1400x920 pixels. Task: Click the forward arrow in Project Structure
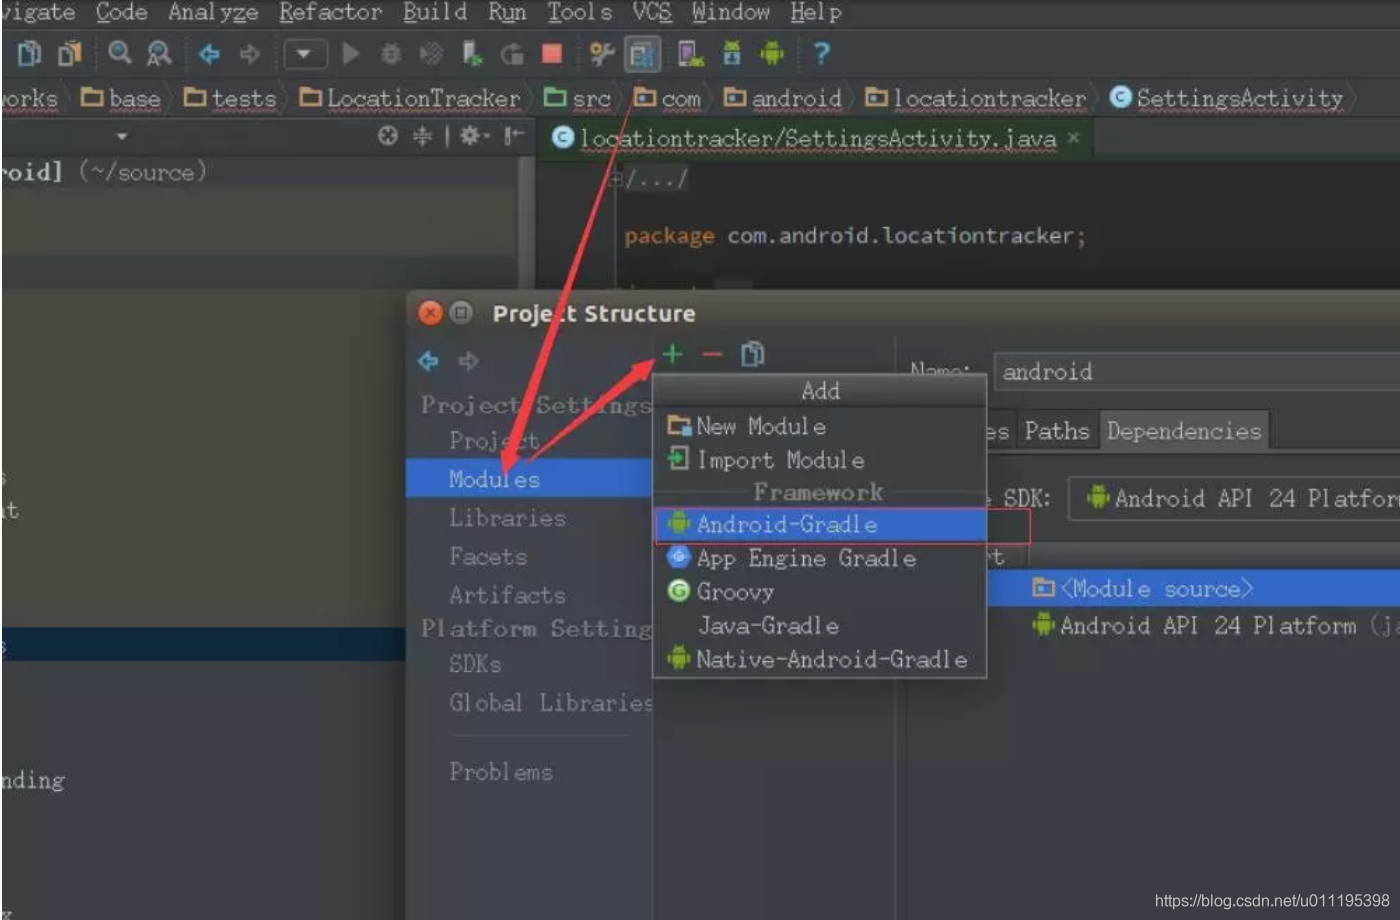(468, 361)
